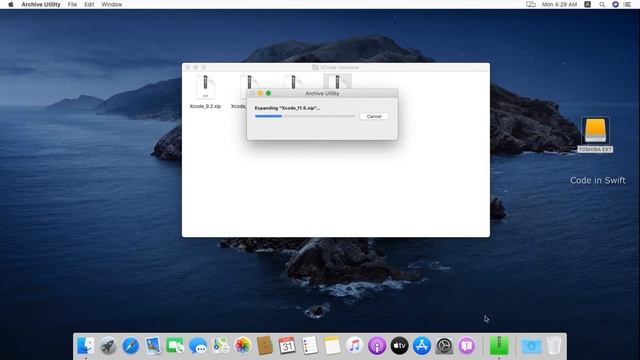The image size is (640, 360).
Task: Select the highlighted xip file in XCode Versions window
Action: 337,81
